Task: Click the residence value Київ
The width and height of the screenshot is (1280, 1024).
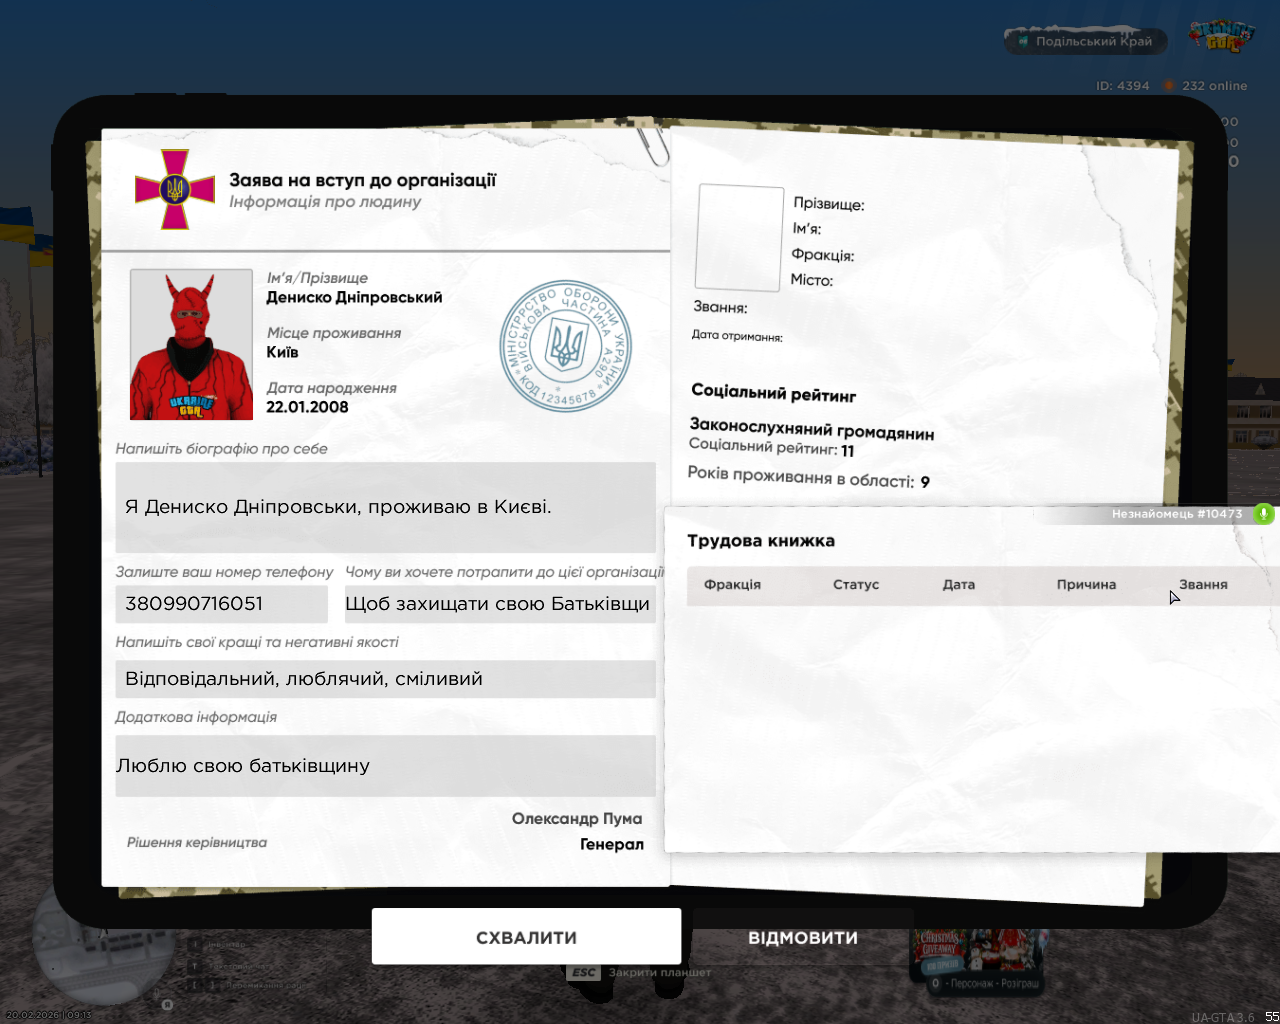Action: point(282,352)
